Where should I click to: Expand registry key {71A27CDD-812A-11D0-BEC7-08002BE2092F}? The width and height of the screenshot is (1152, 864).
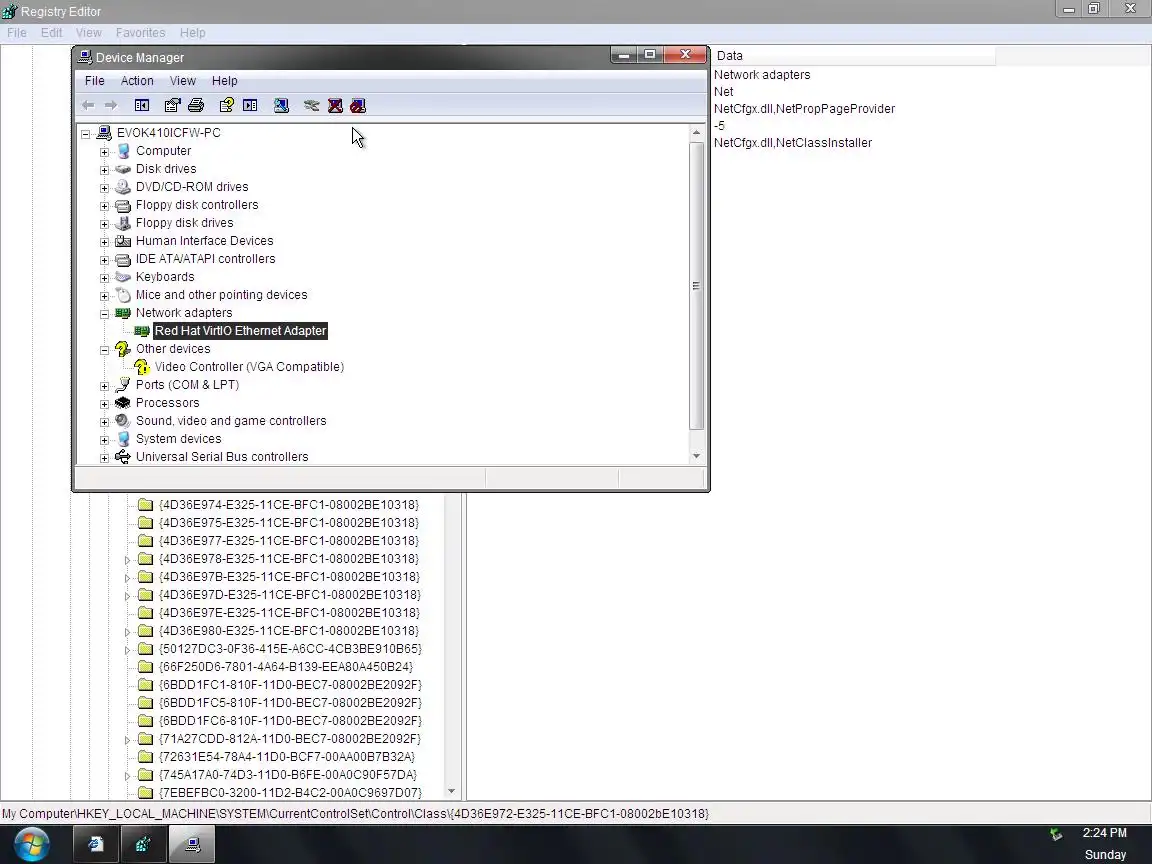click(x=127, y=740)
